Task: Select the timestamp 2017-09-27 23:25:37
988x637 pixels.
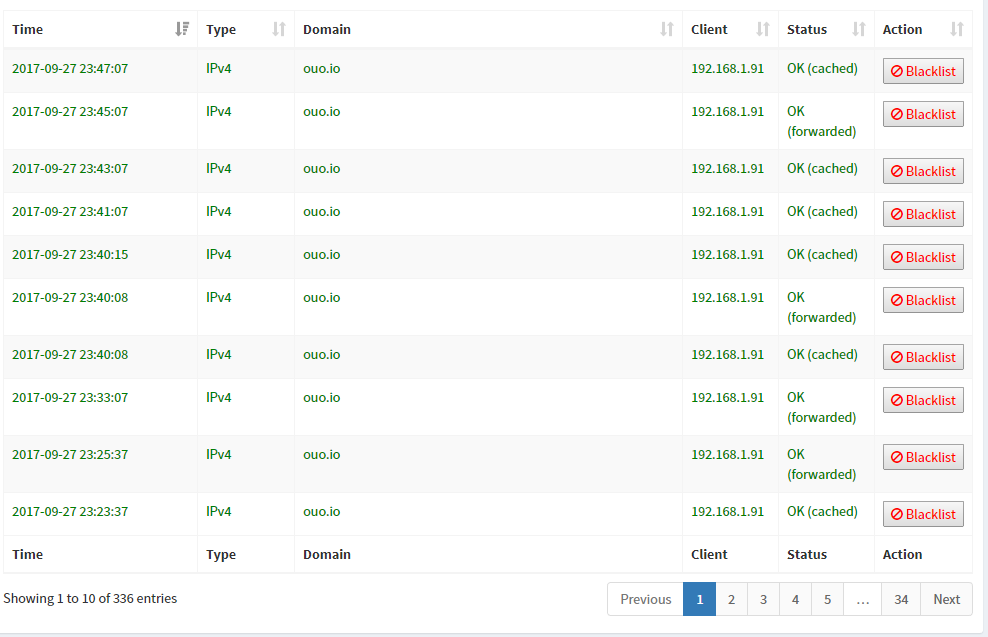Action: tap(70, 454)
